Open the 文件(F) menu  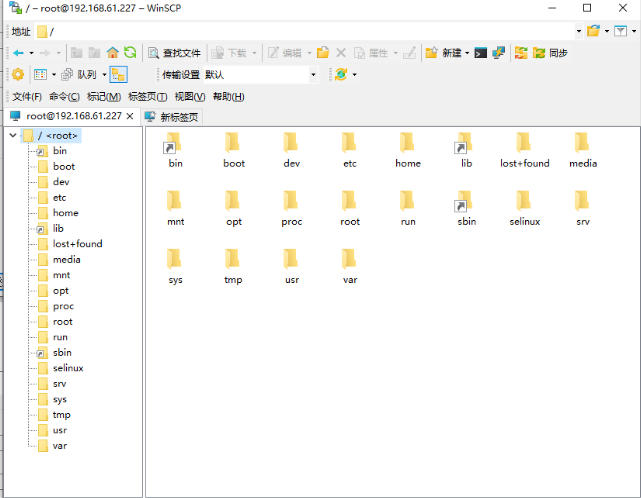point(27,96)
